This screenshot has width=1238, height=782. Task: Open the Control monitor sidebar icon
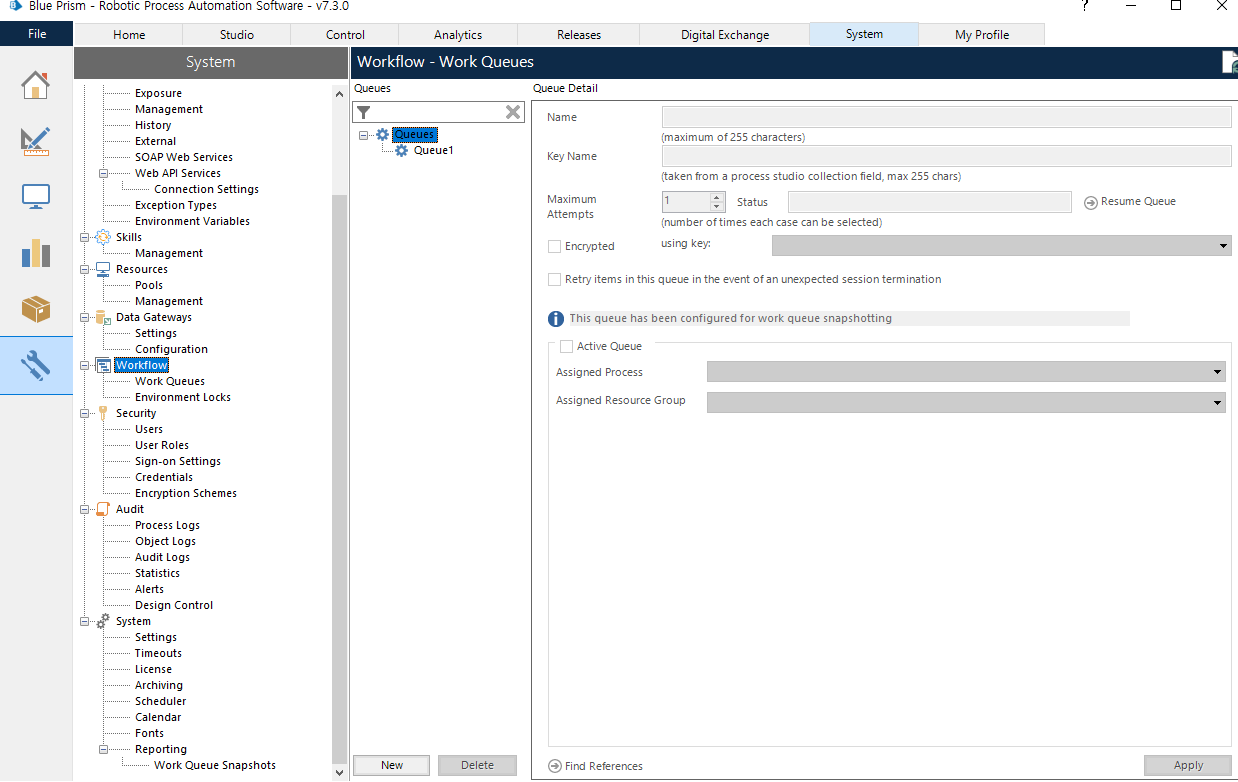pyautogui.click(x=36, y=197)
